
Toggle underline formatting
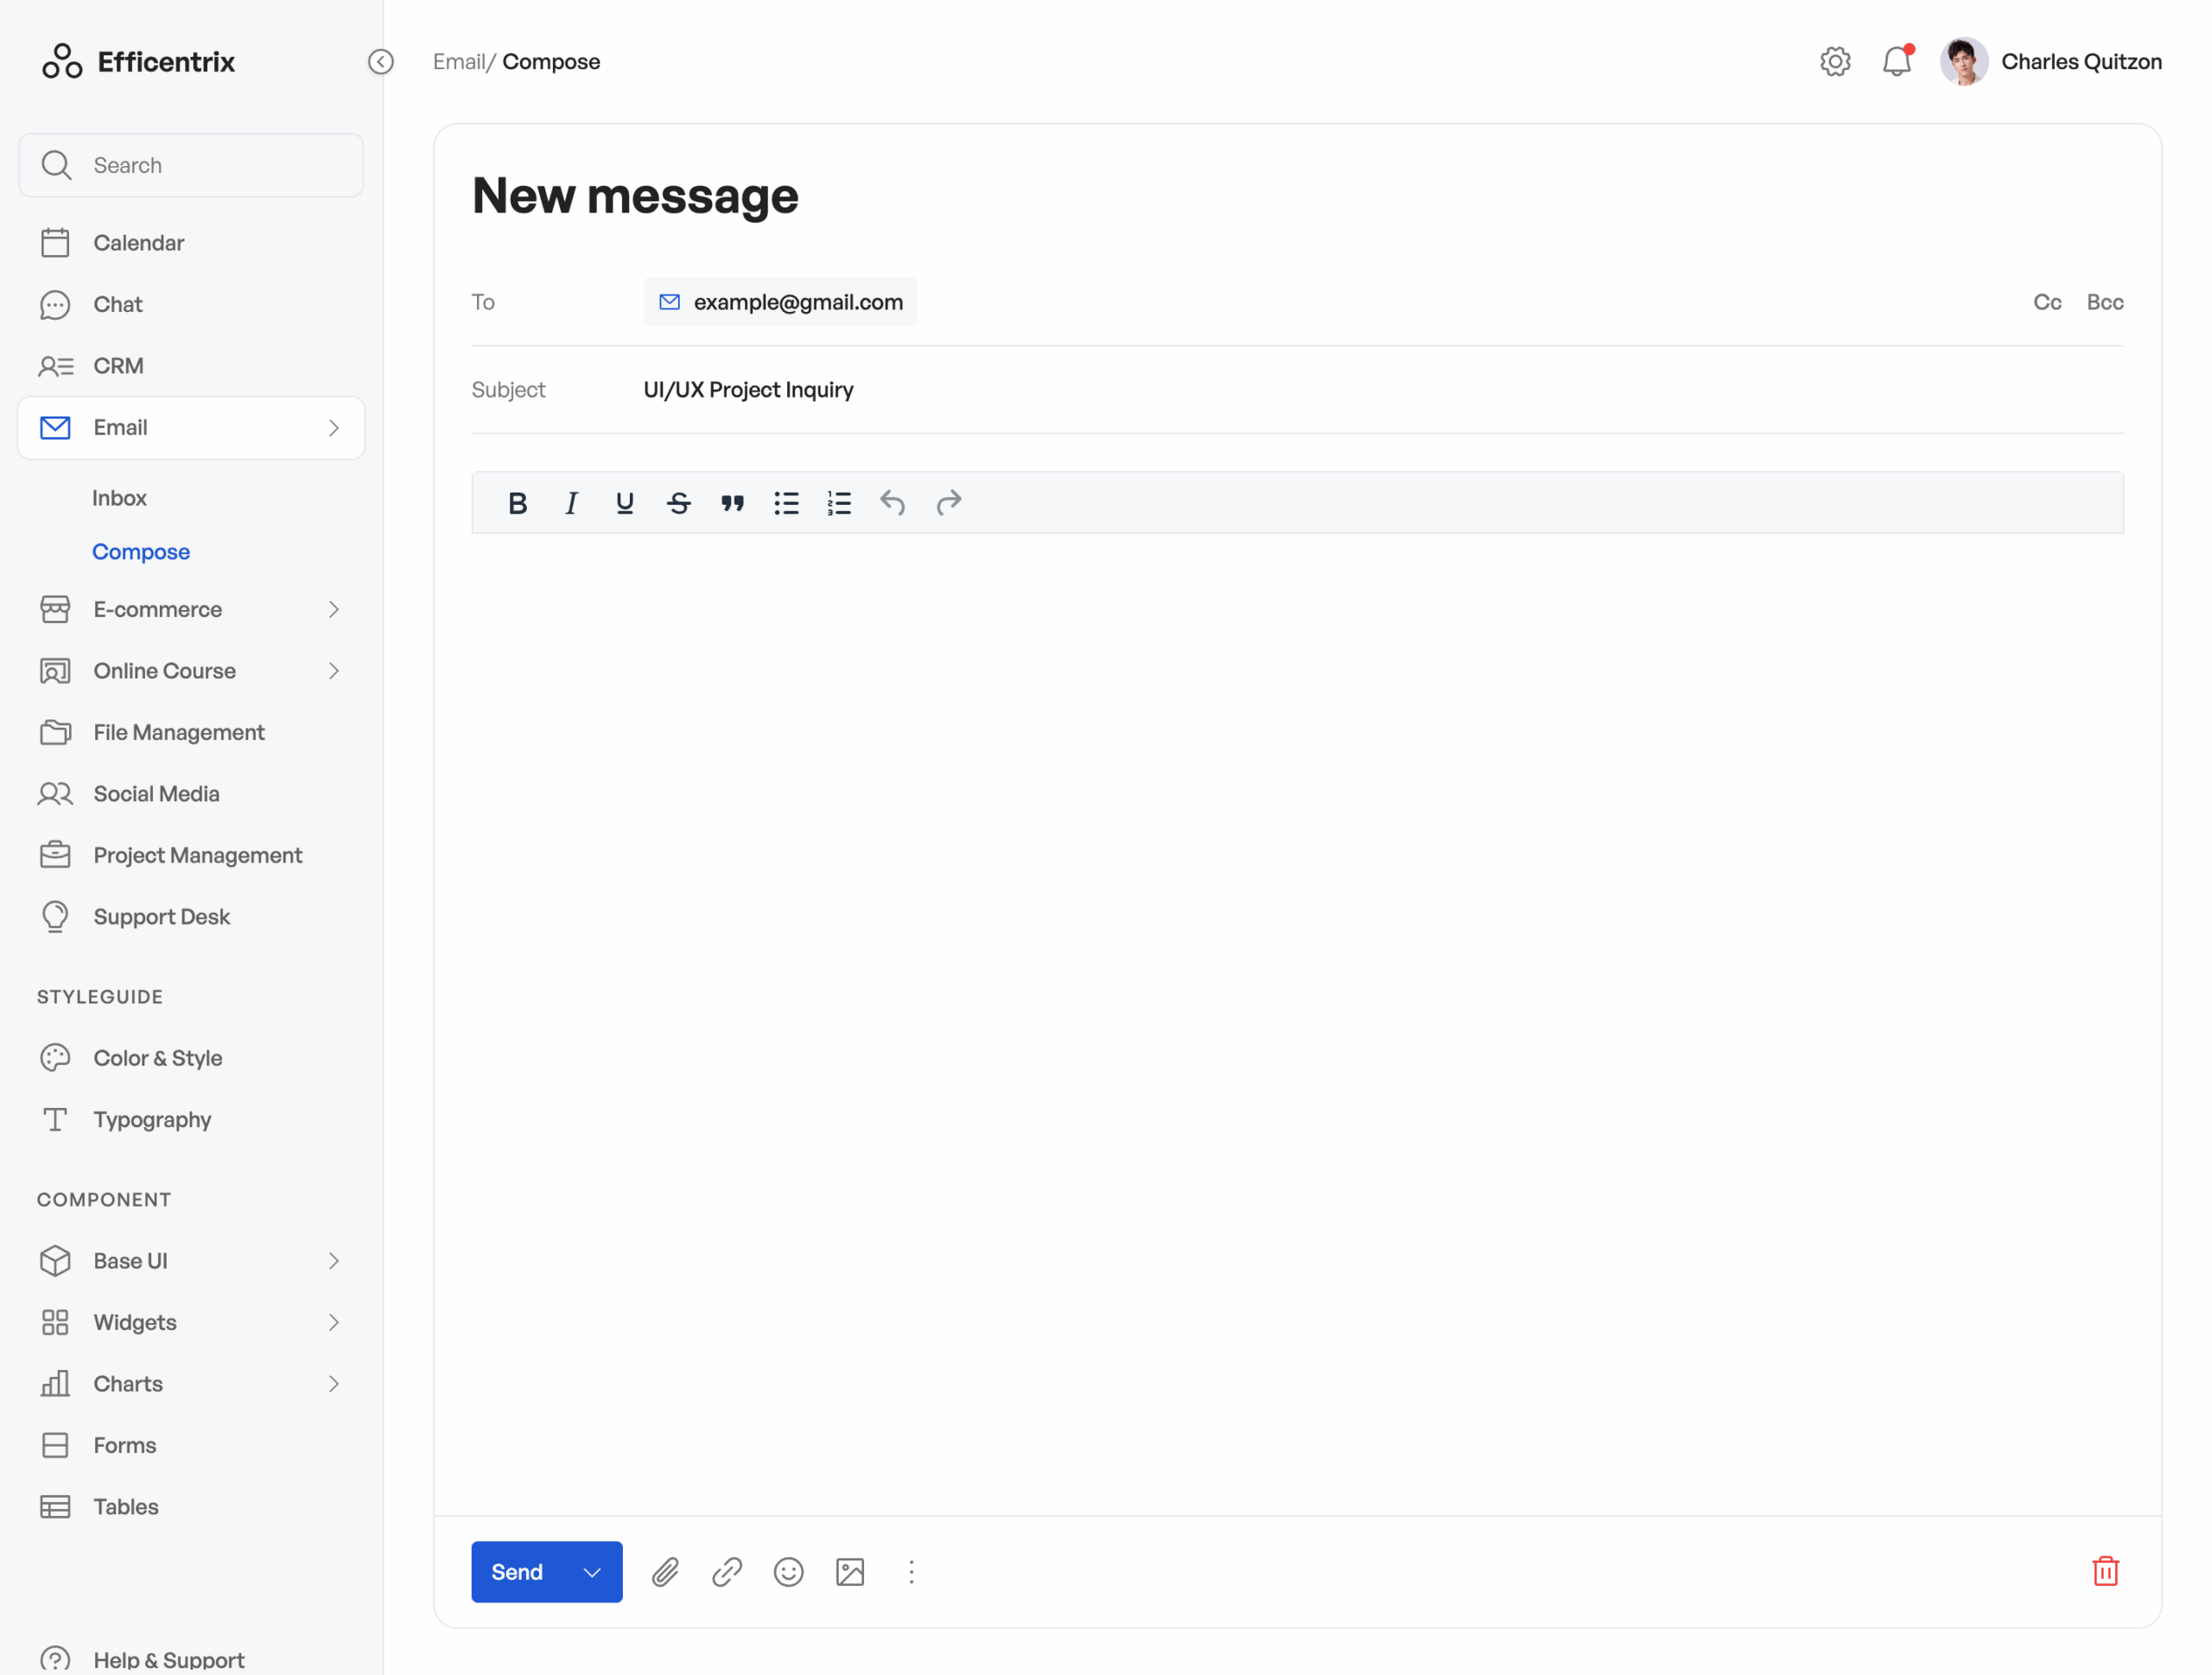click(x=625, y=503)
